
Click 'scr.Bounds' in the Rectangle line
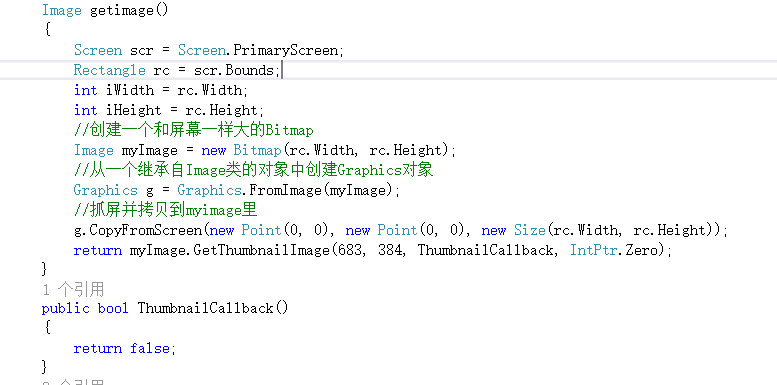[234, 70]
